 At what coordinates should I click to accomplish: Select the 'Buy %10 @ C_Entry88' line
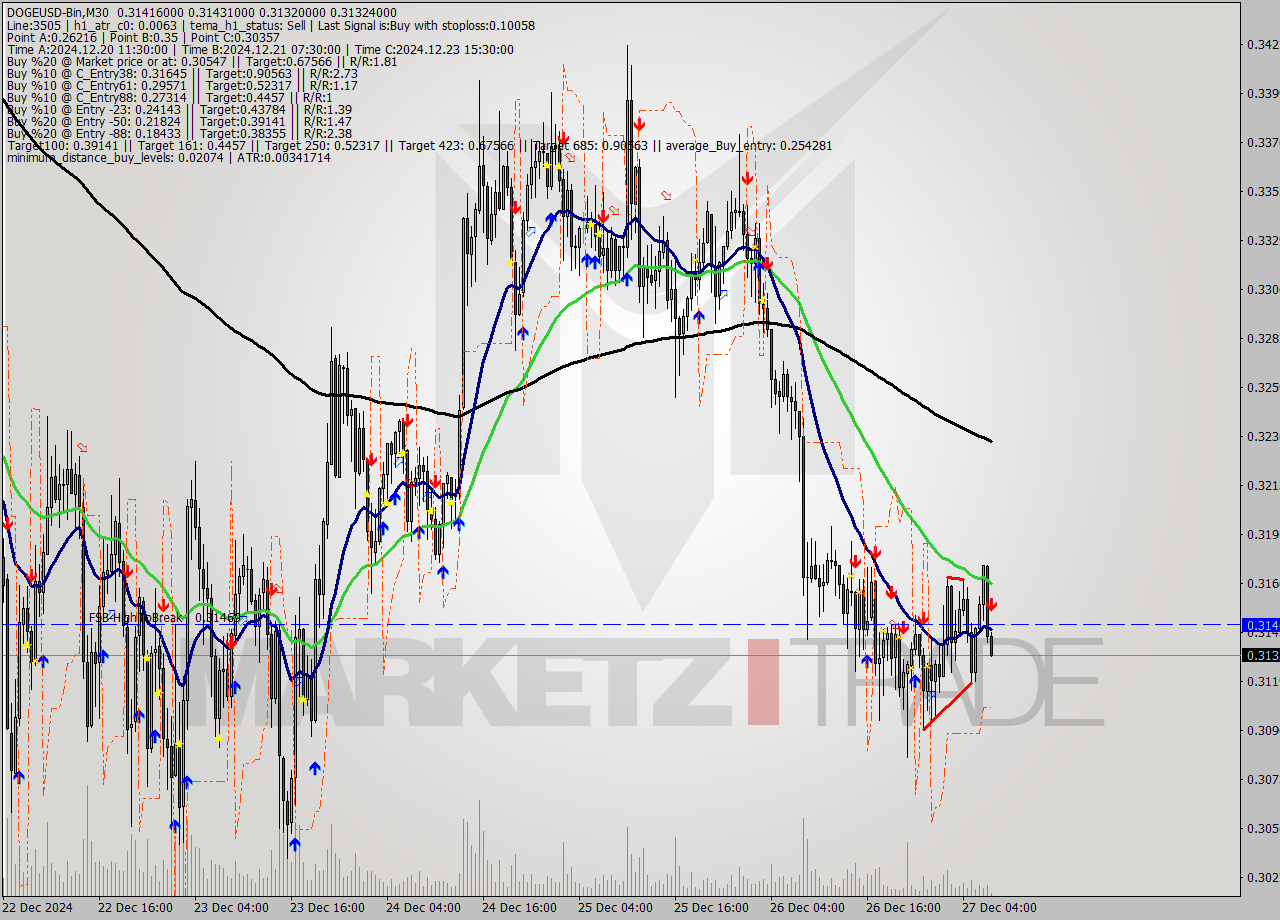[x=169, y=97]
